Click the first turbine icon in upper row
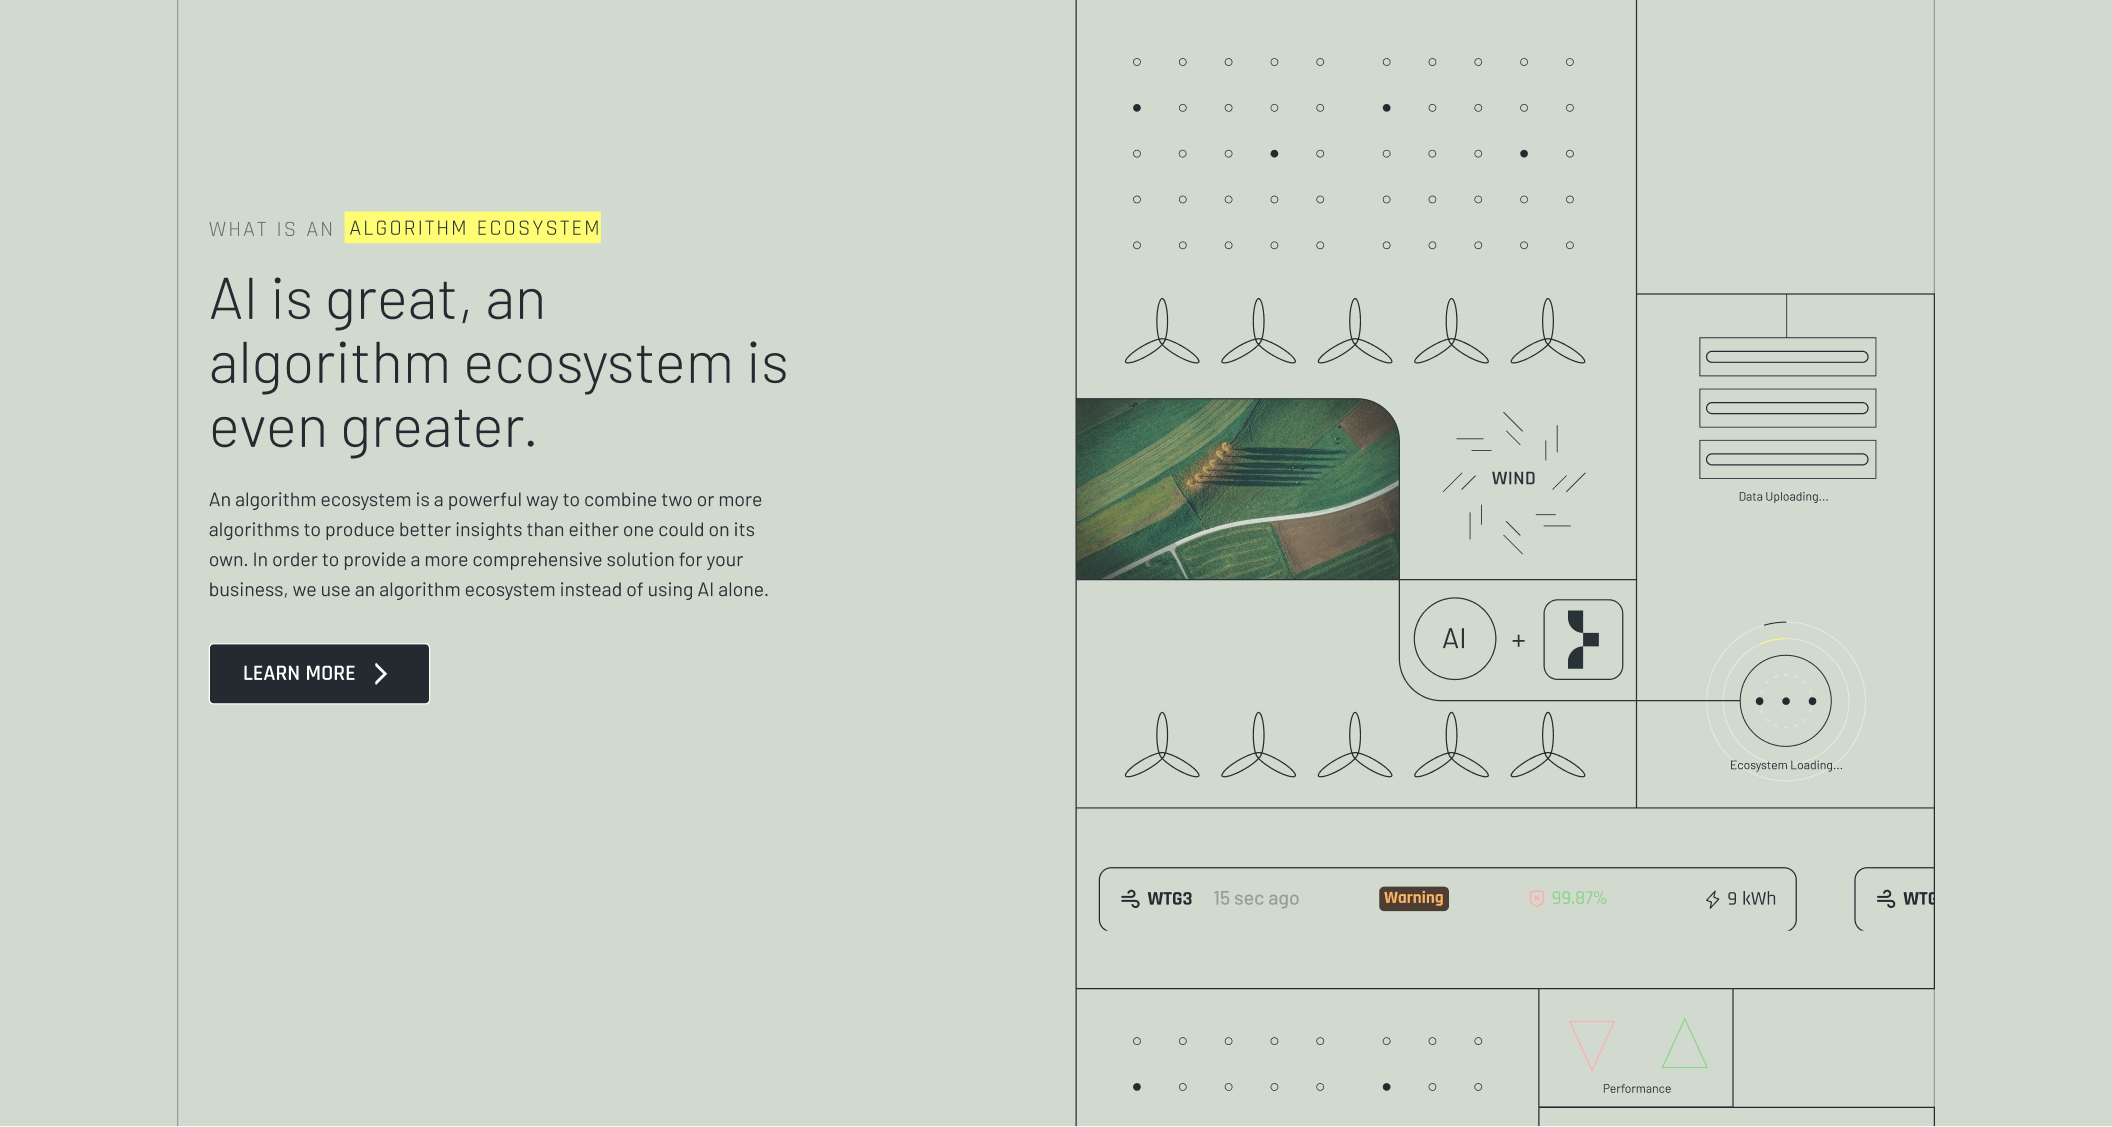This screenshot has width=2112, height=1127. [1162, 331]
